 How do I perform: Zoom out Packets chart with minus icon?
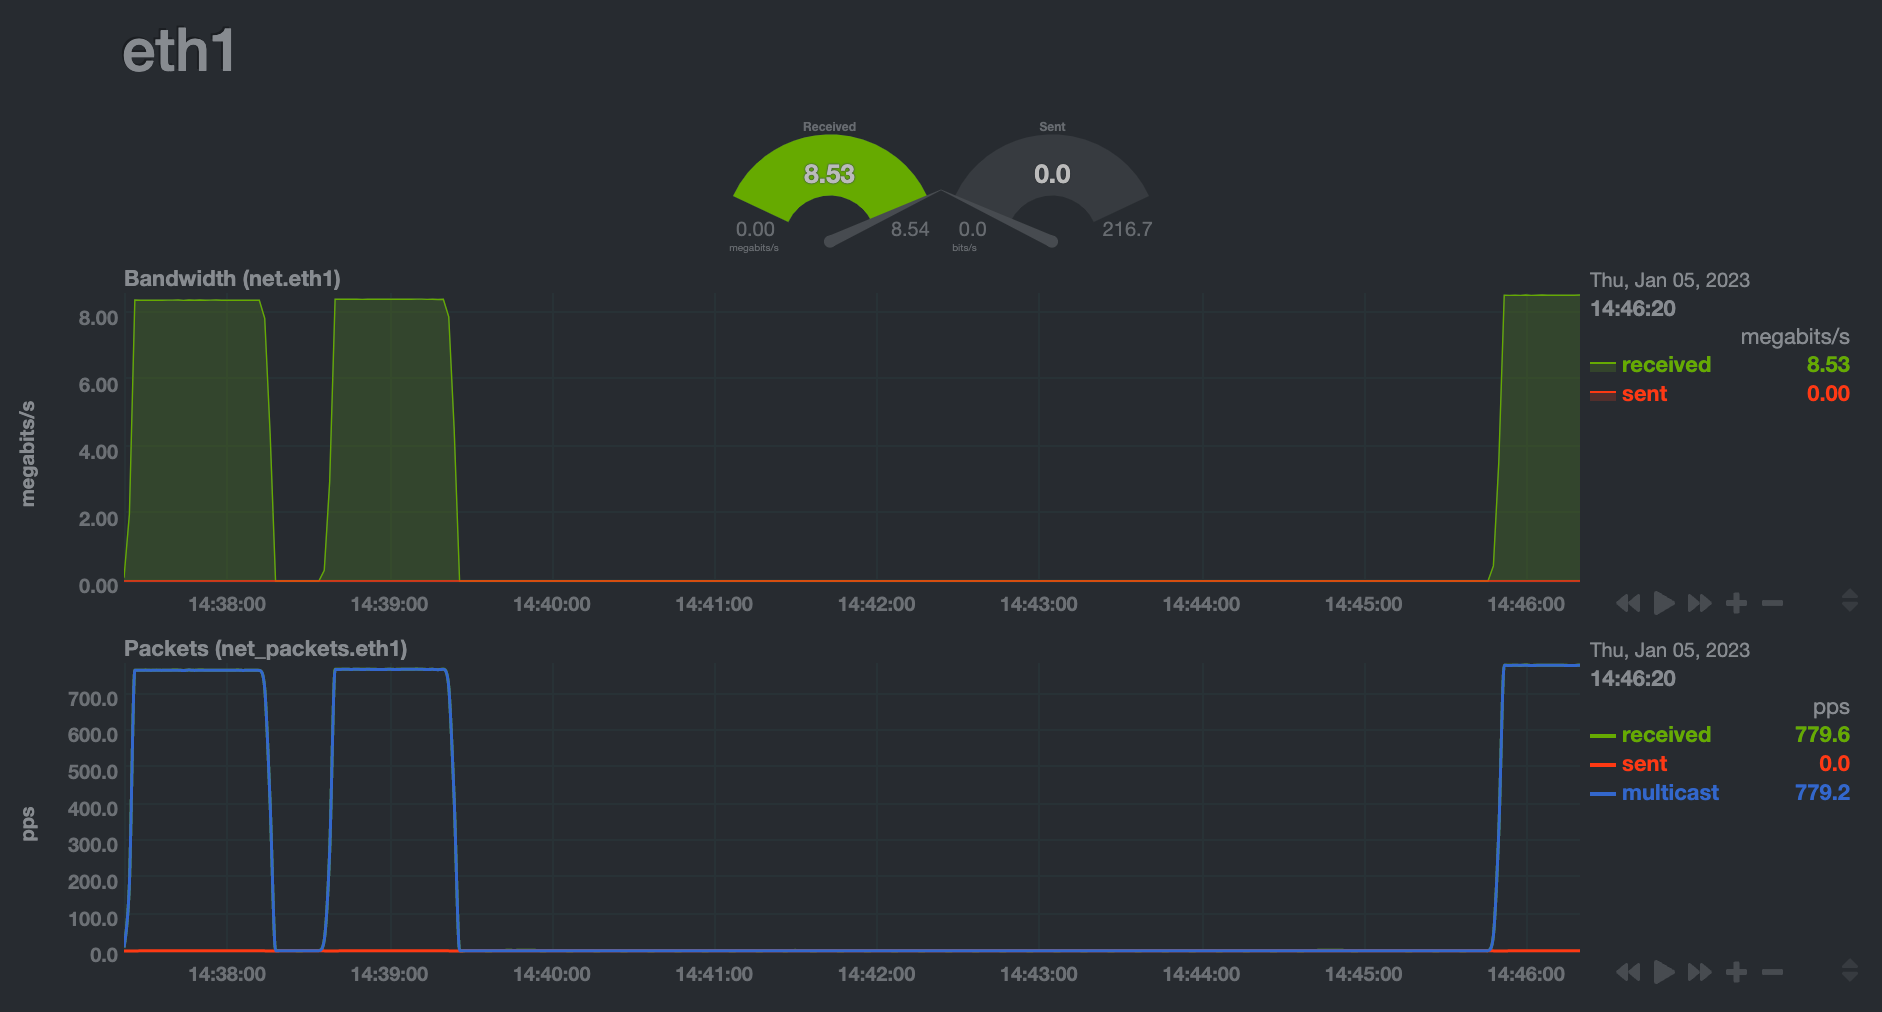tap(1772, 972)
